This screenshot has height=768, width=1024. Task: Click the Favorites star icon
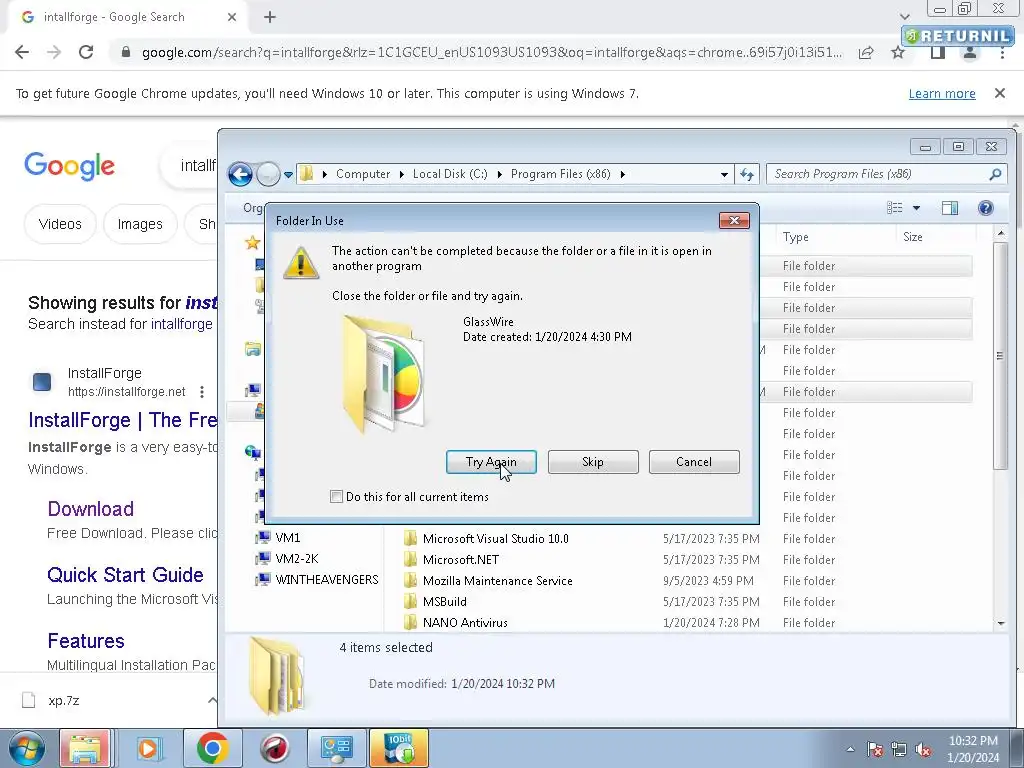(x=252, y=243)
